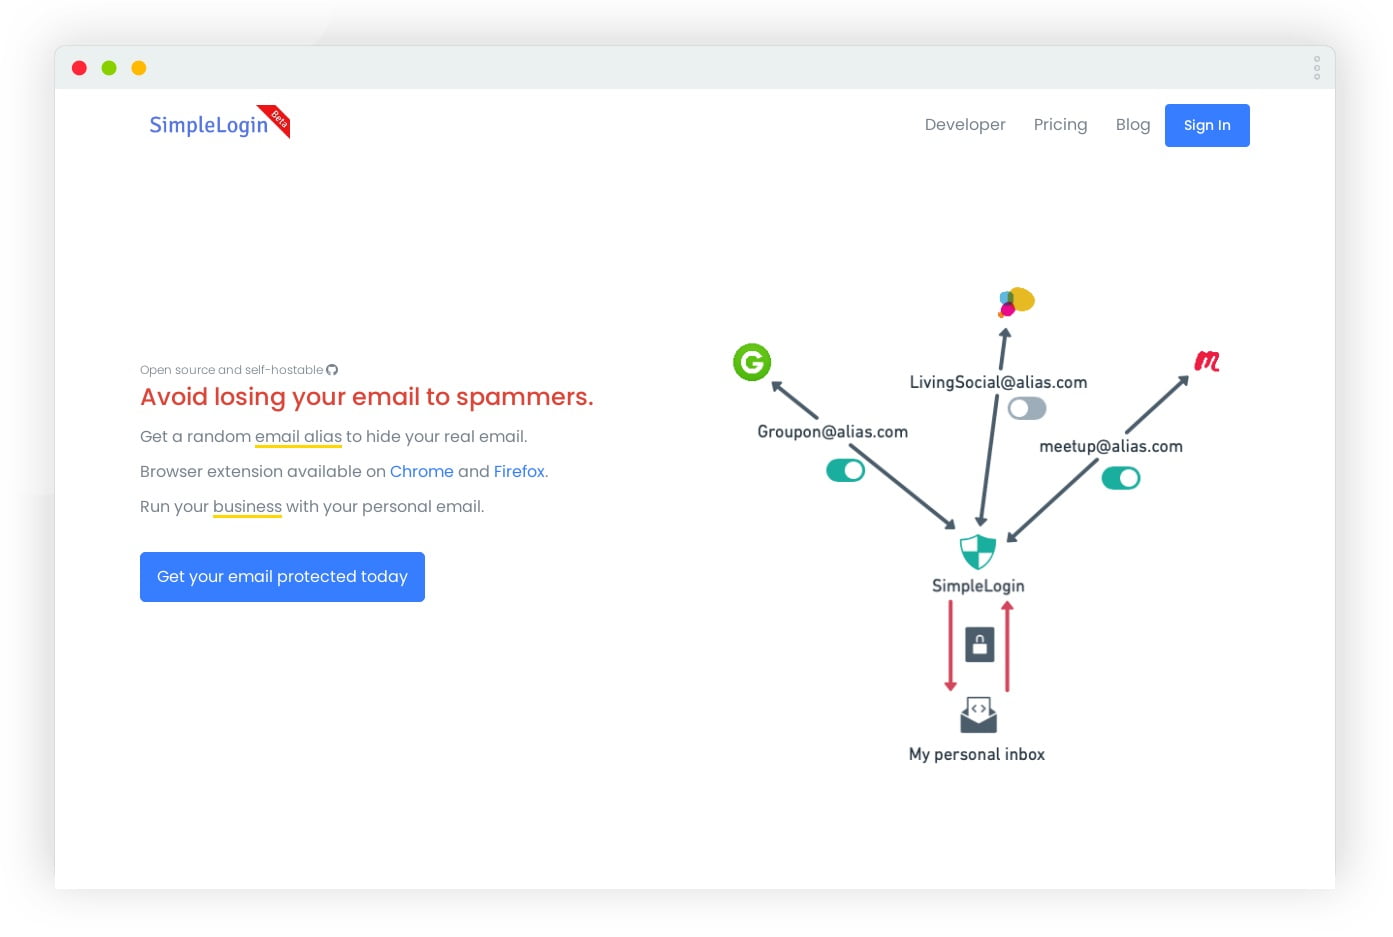Click the Avoid losing your email headline
This screenshot has height=937, width=1393.
pyautogui.click(x=367, y=397)
